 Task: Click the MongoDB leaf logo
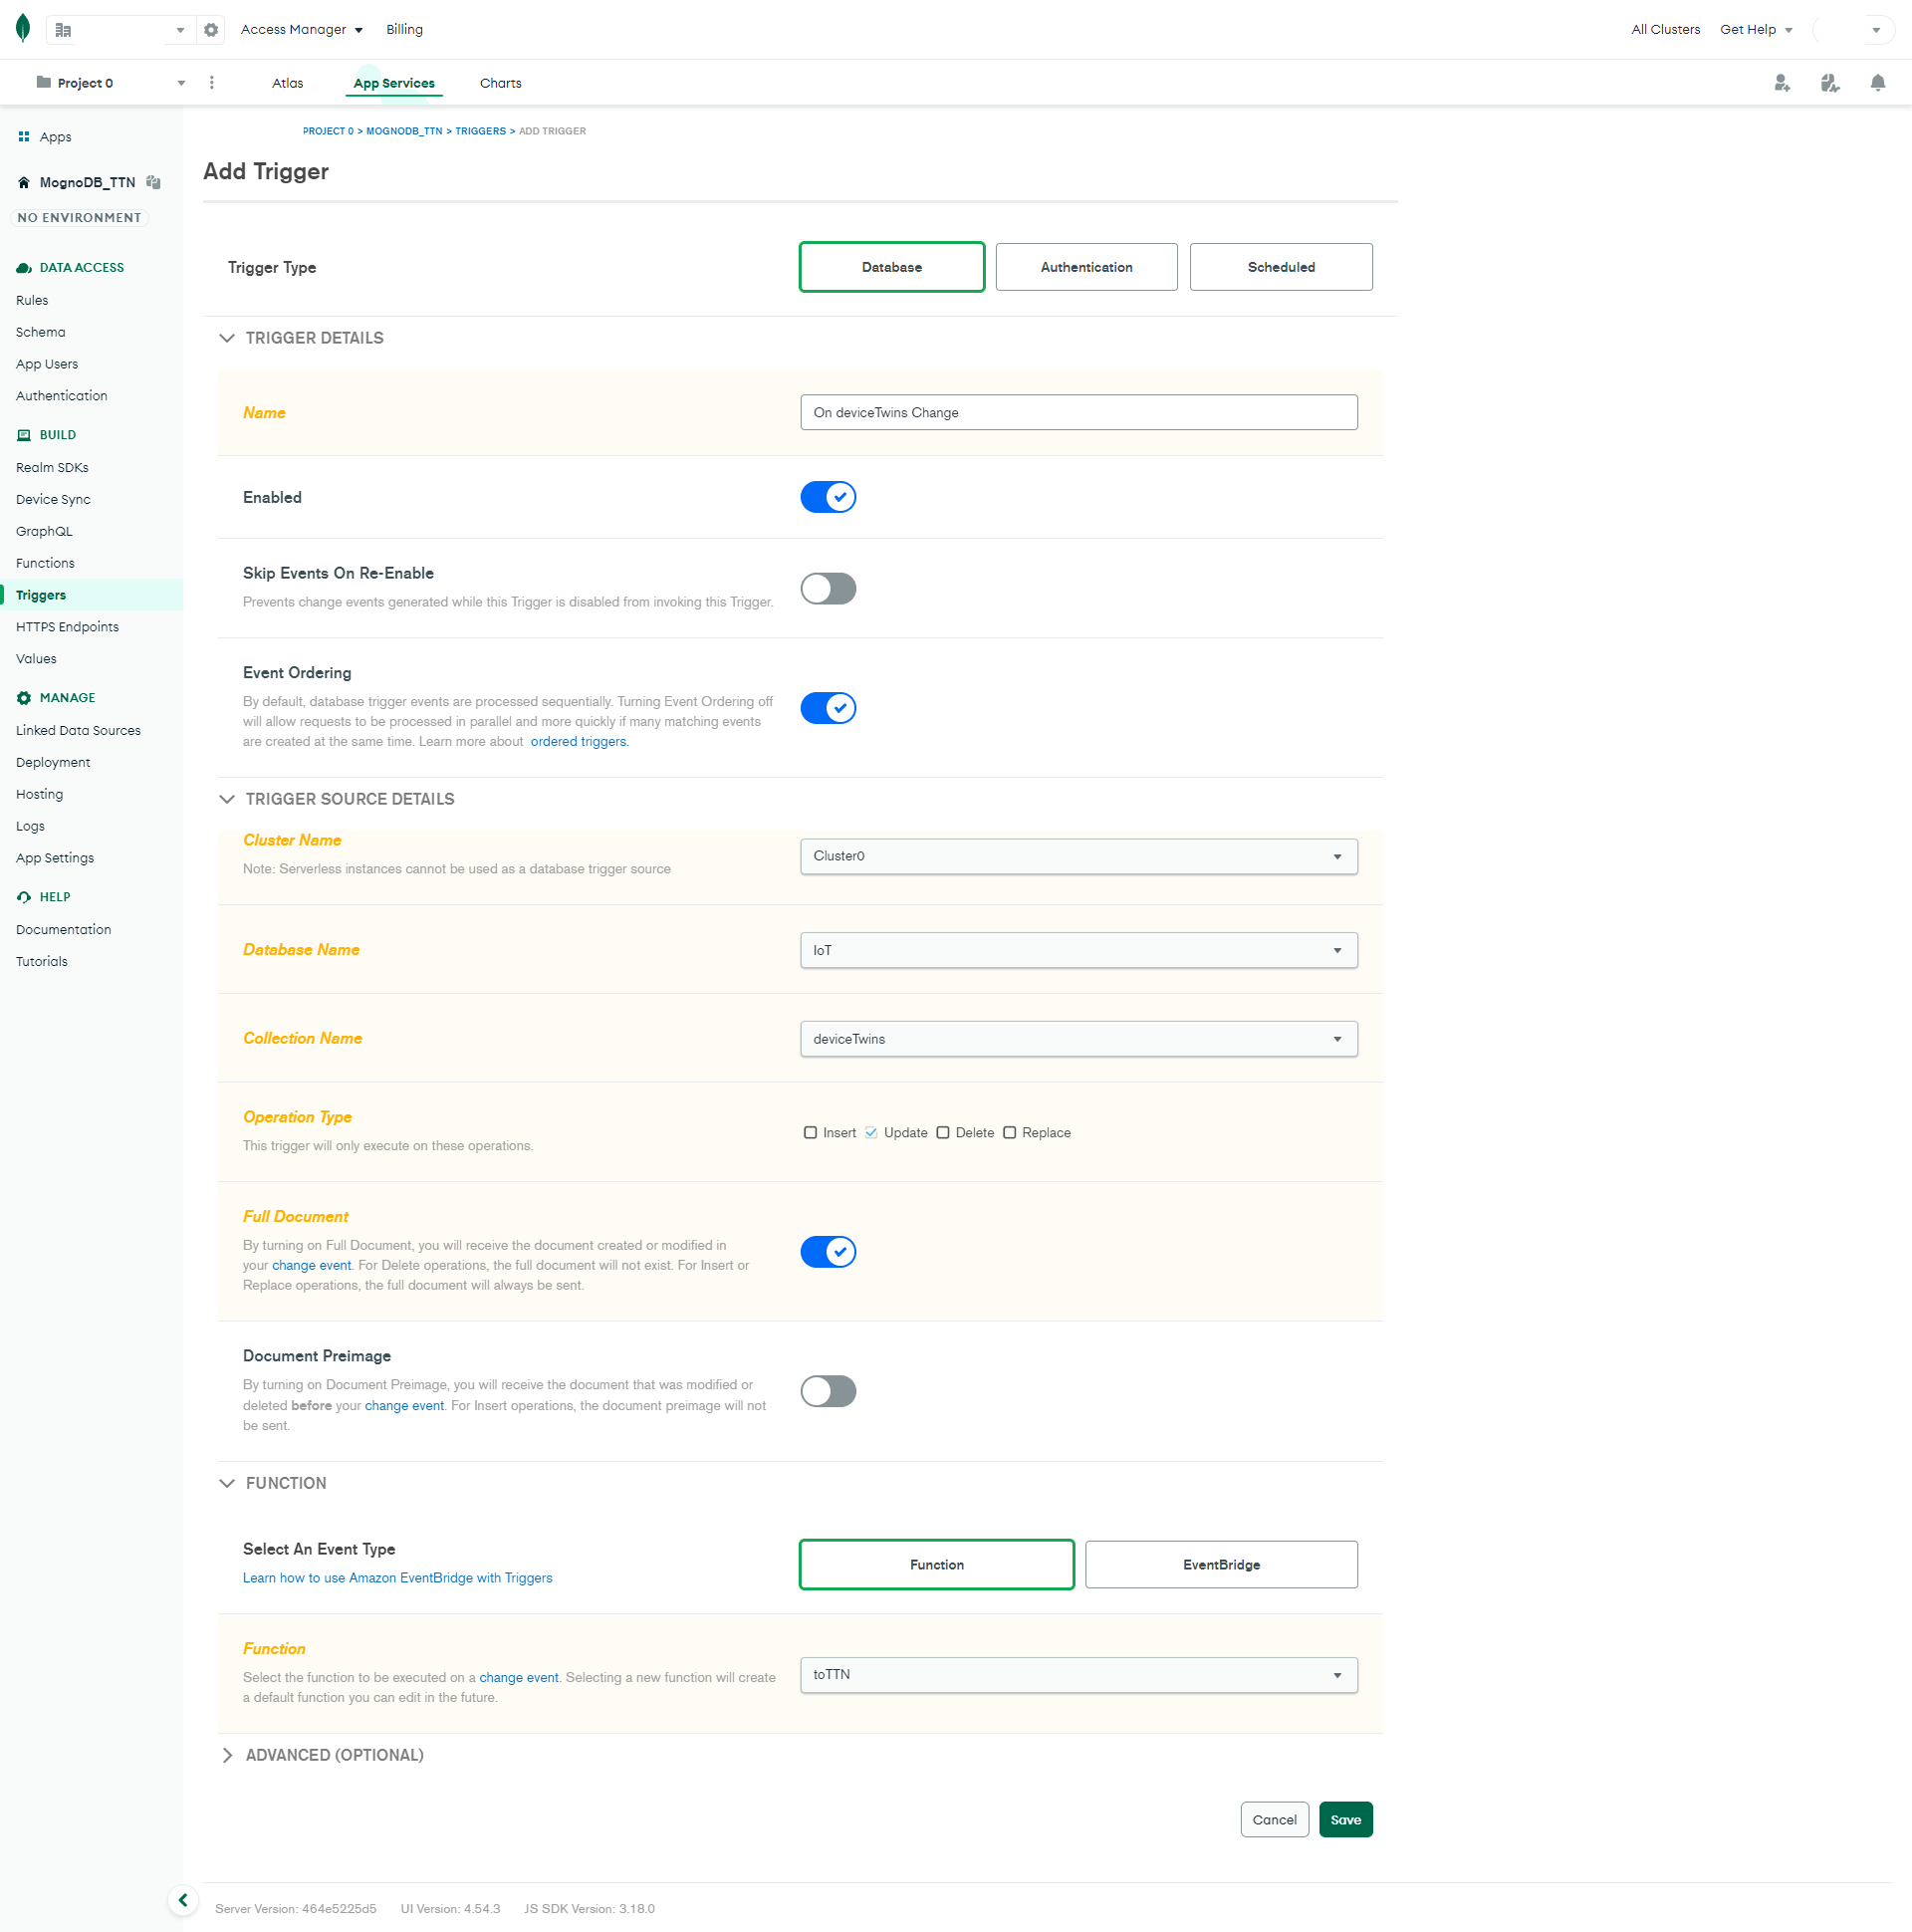click(23, 29)
